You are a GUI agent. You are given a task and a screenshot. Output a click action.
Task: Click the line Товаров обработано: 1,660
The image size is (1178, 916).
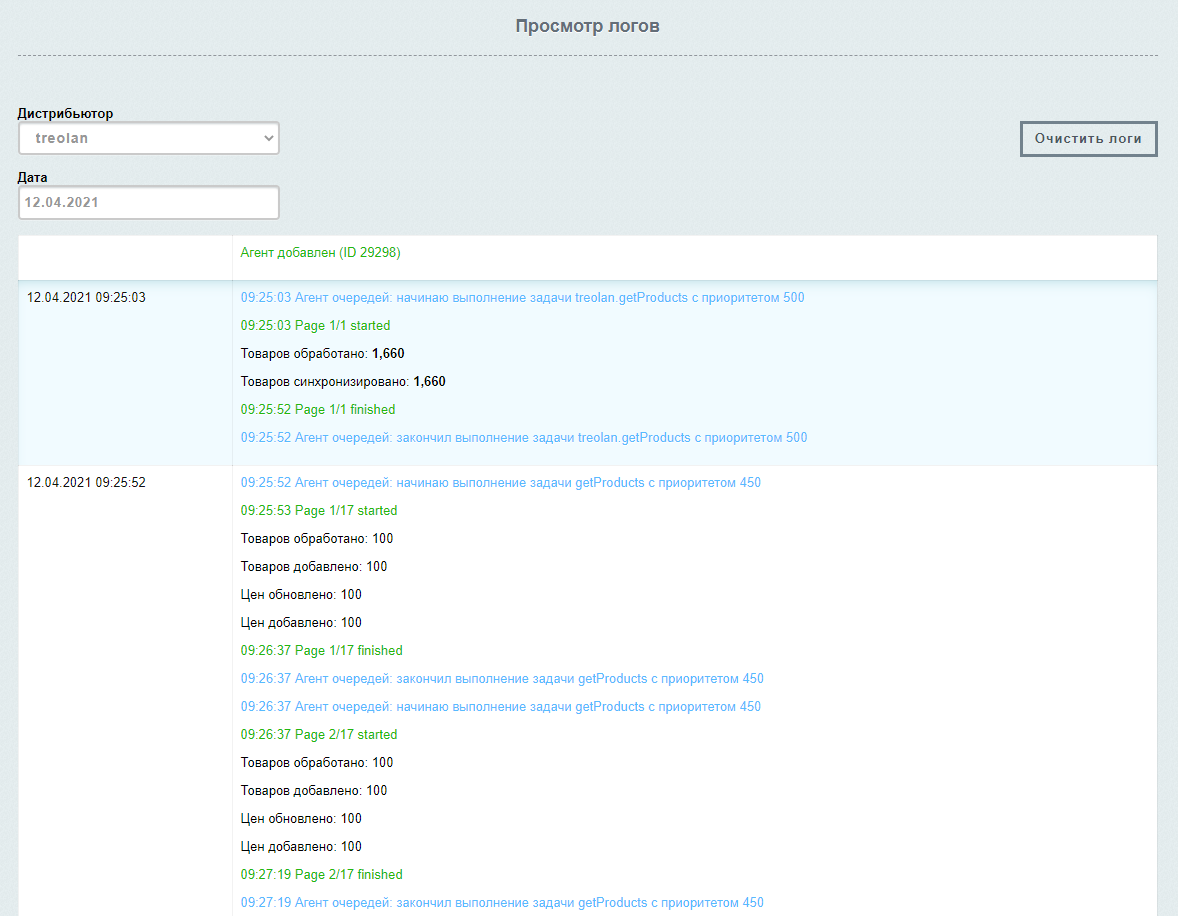pyautogui.click(x=322, y=353)
